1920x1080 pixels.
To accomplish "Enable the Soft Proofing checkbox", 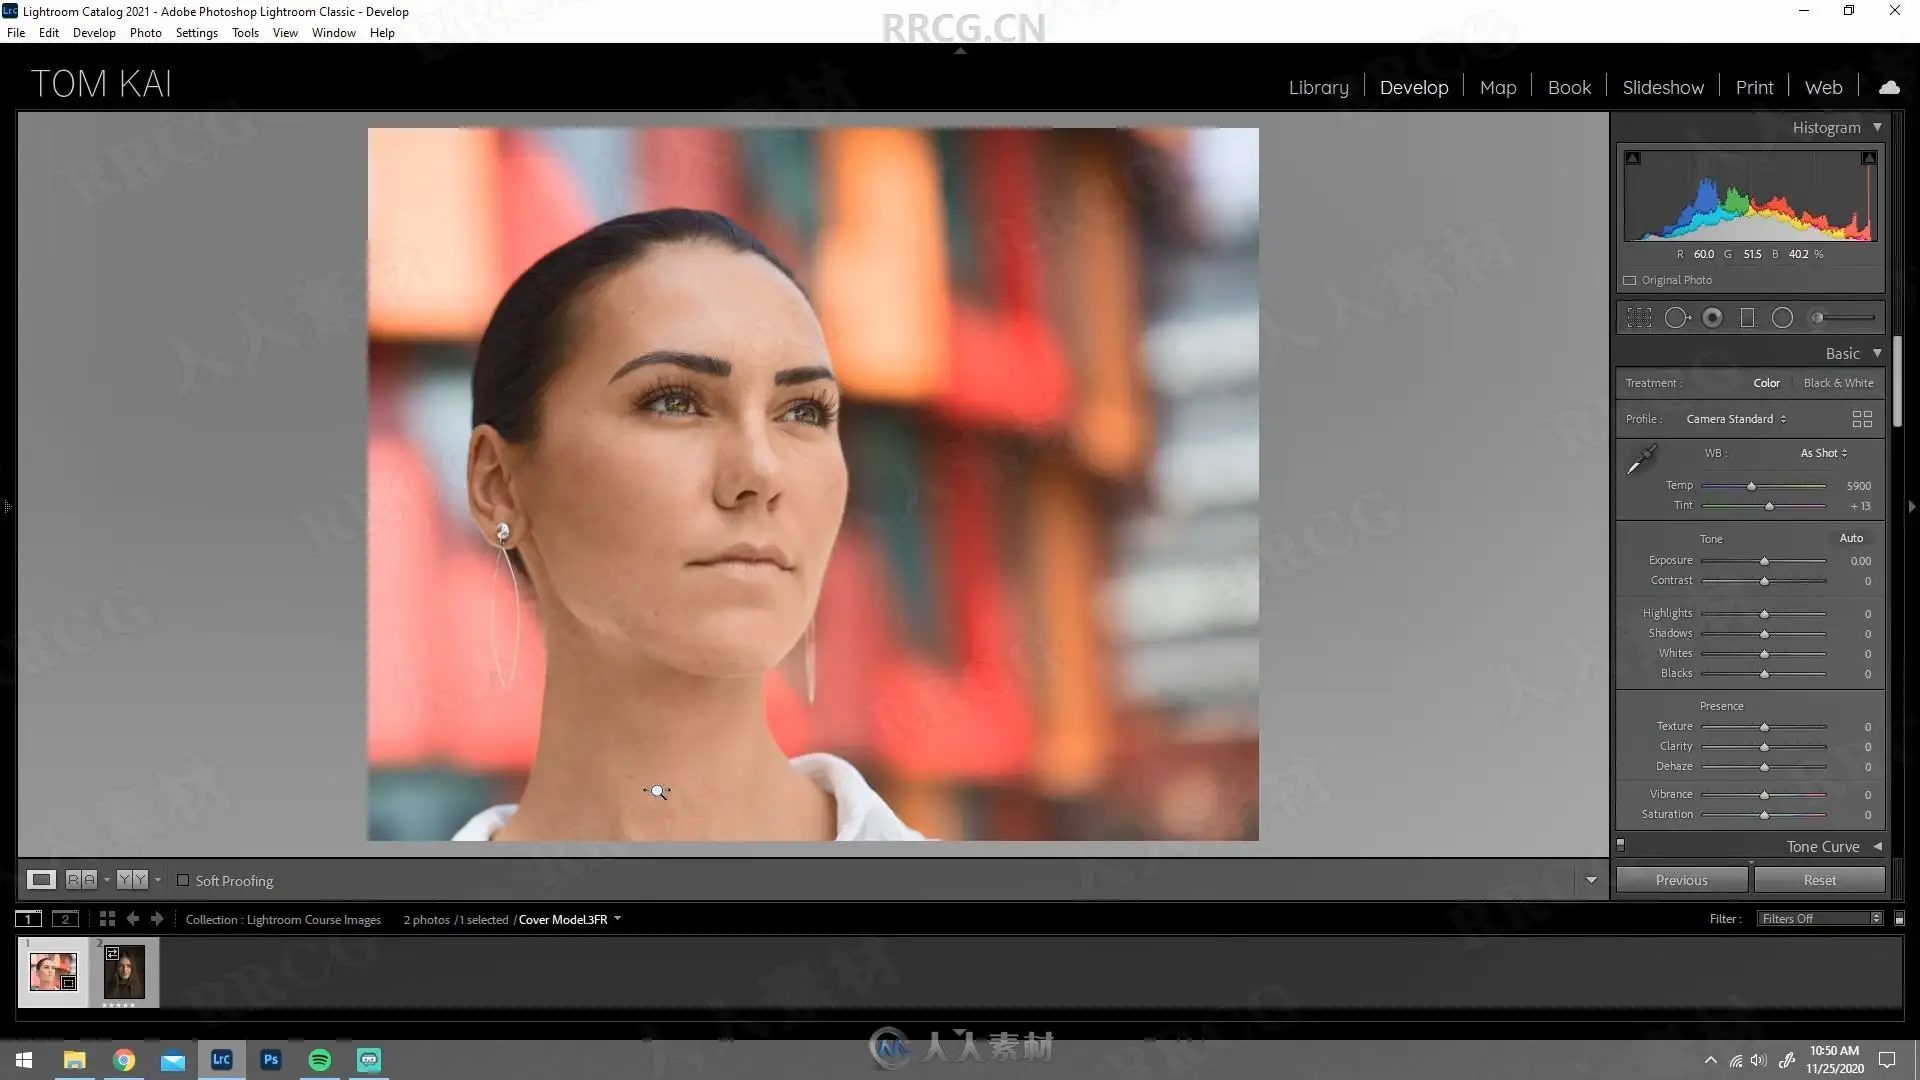I will point(183,881).
